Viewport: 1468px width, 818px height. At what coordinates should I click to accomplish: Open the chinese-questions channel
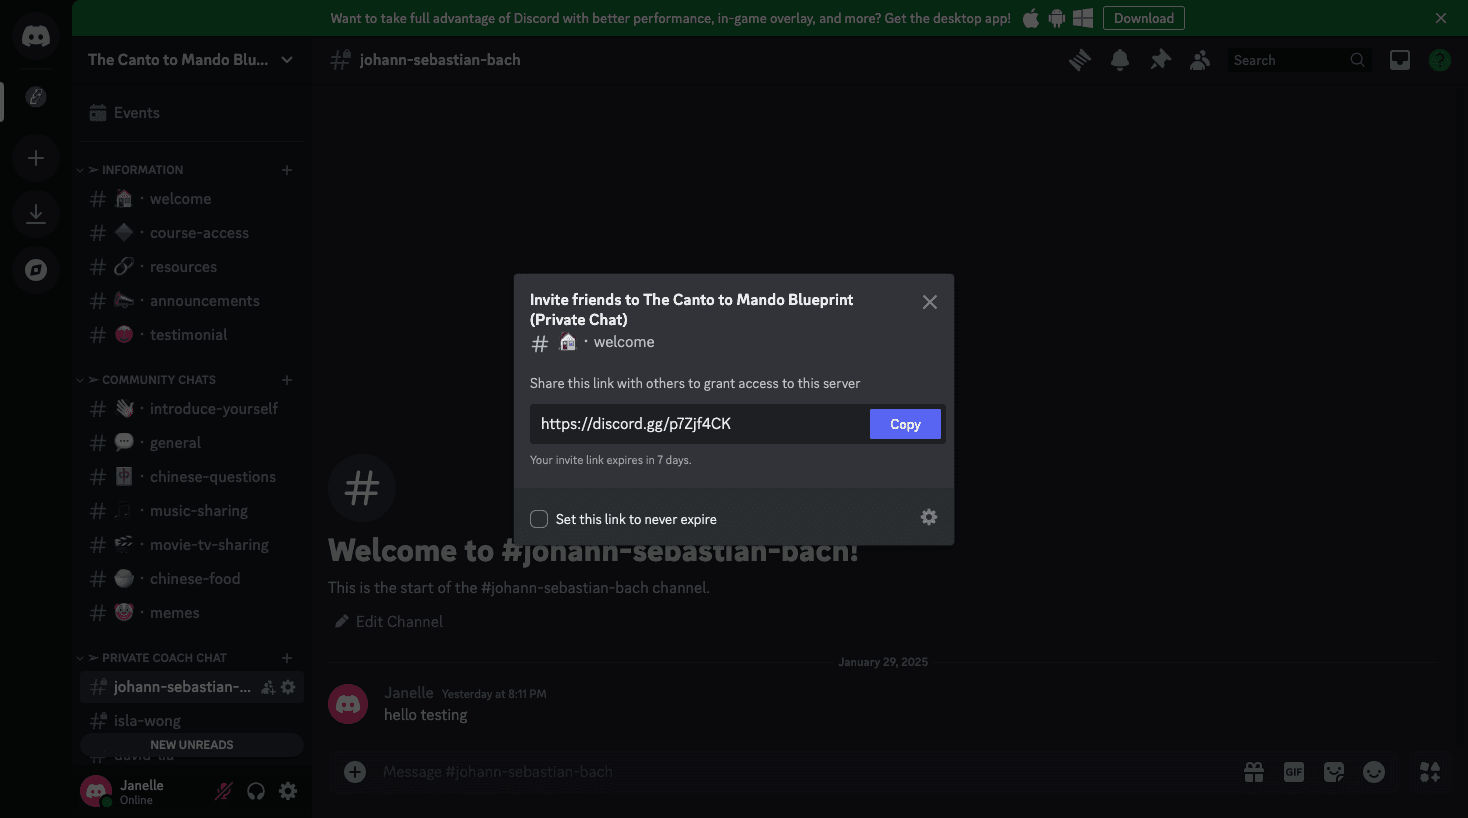pyautogui.click(x=192, y=477)
